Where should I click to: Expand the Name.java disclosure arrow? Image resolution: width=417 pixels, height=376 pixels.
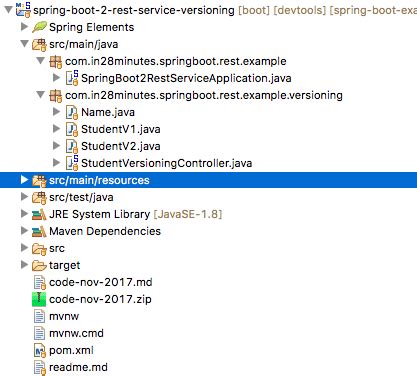tap(57, 111)
